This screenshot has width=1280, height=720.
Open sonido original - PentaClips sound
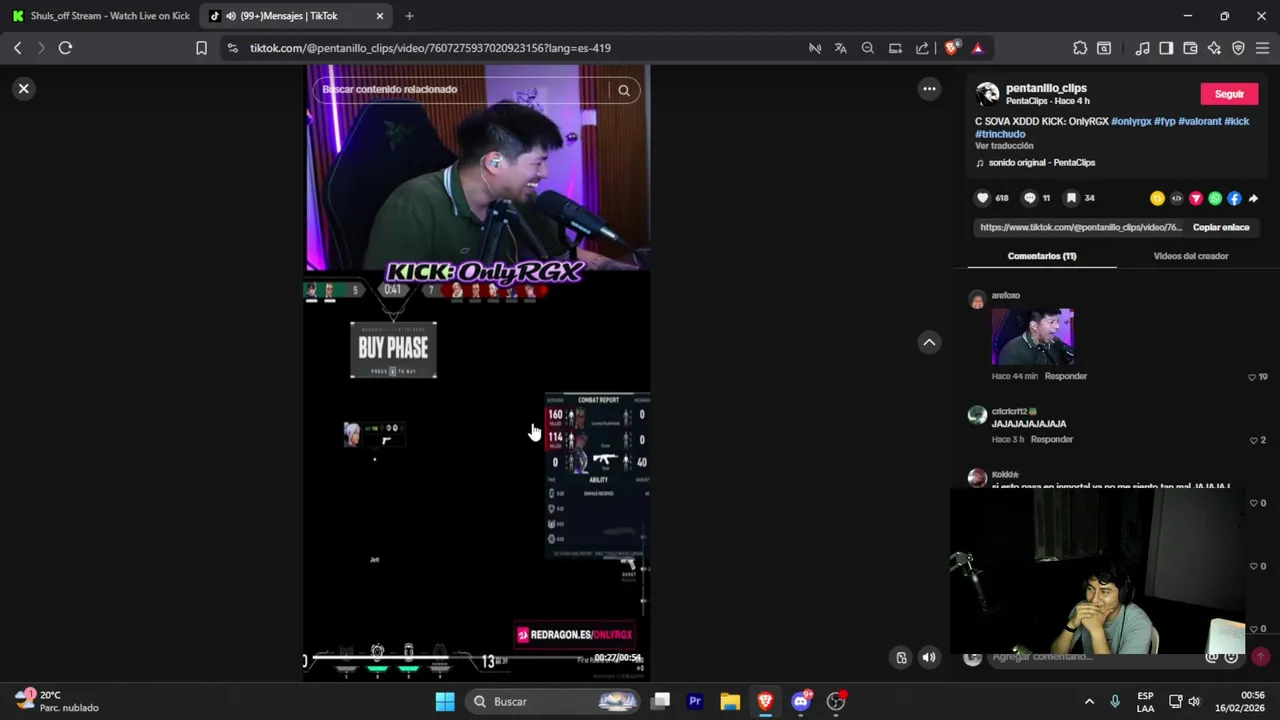pyautogui.click(x=1041, y=163)
